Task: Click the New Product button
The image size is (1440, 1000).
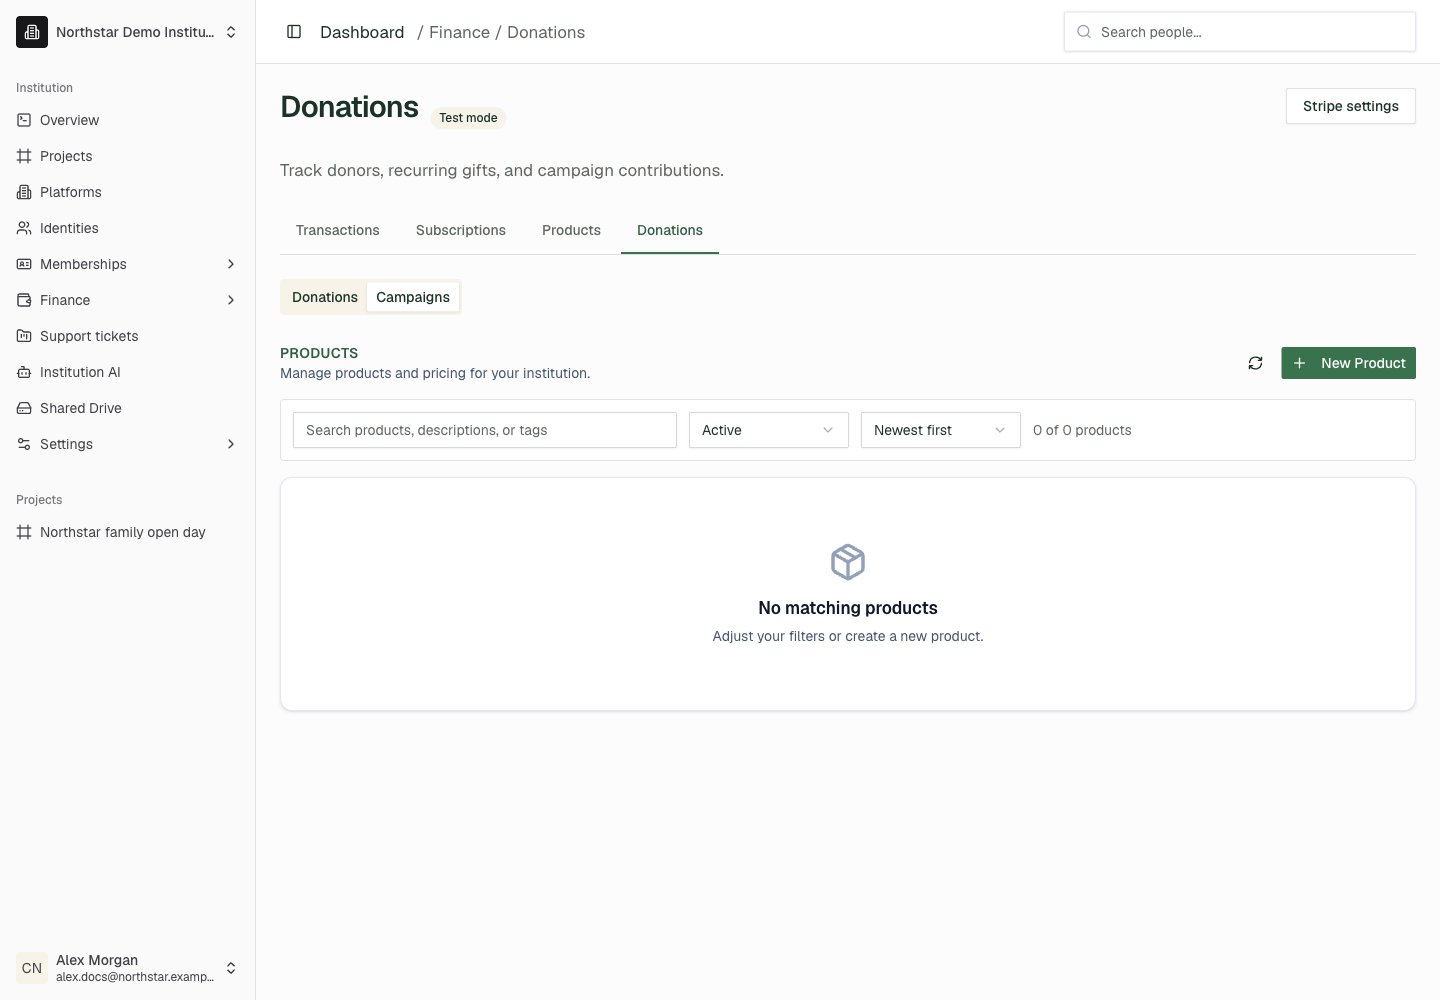Action: (1348, 363)
